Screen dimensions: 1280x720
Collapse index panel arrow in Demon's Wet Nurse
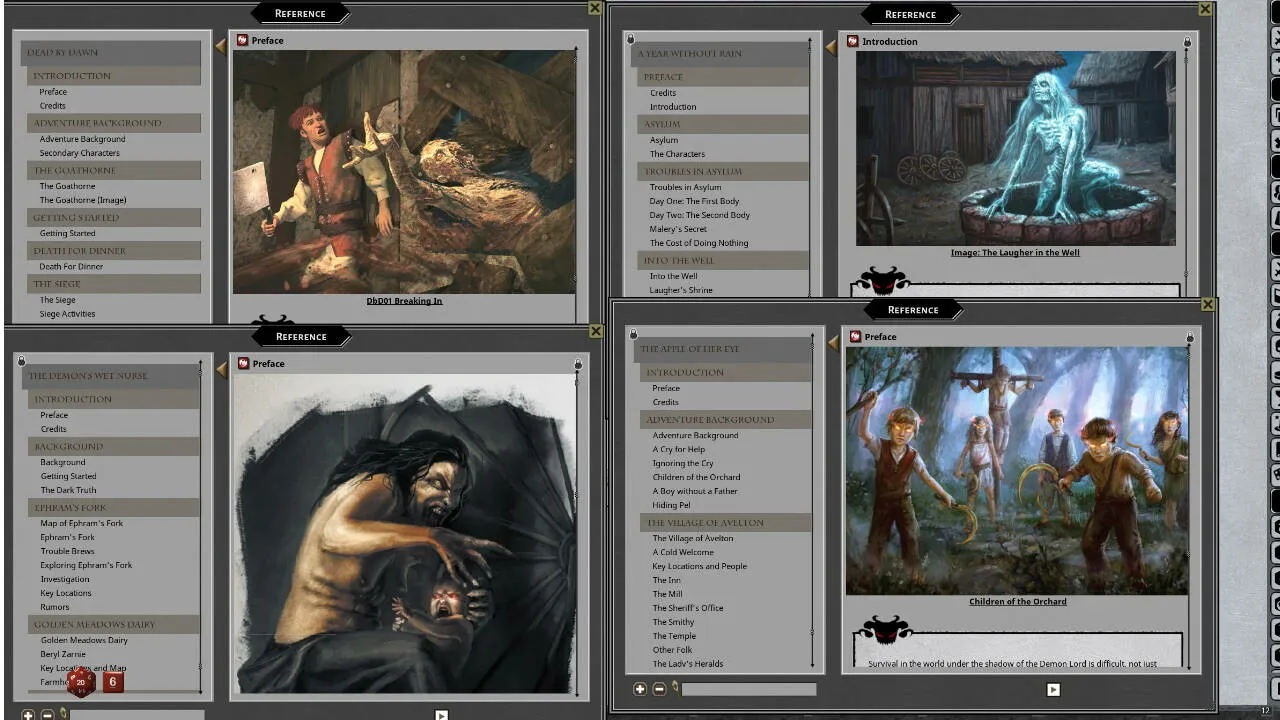222,370
